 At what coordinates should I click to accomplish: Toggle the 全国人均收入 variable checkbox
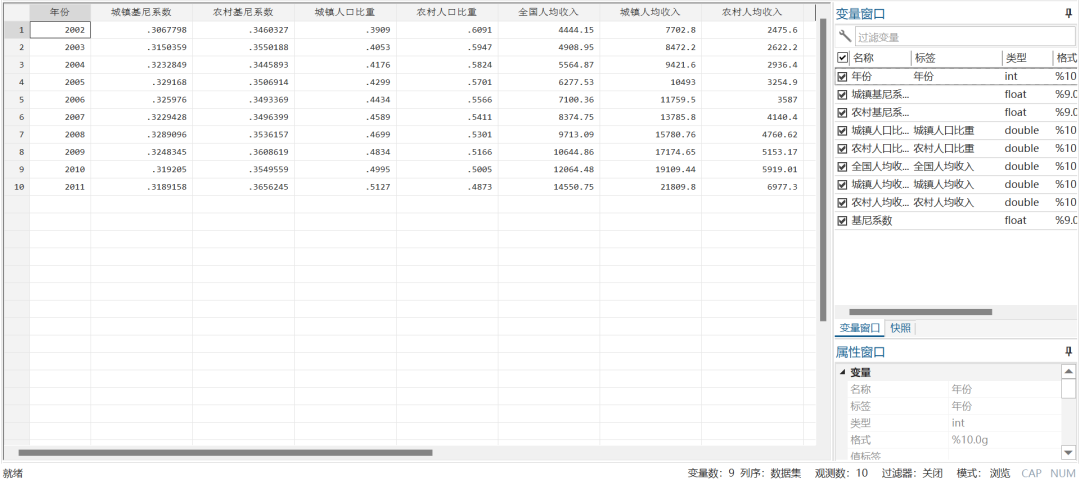pos(842,166)
